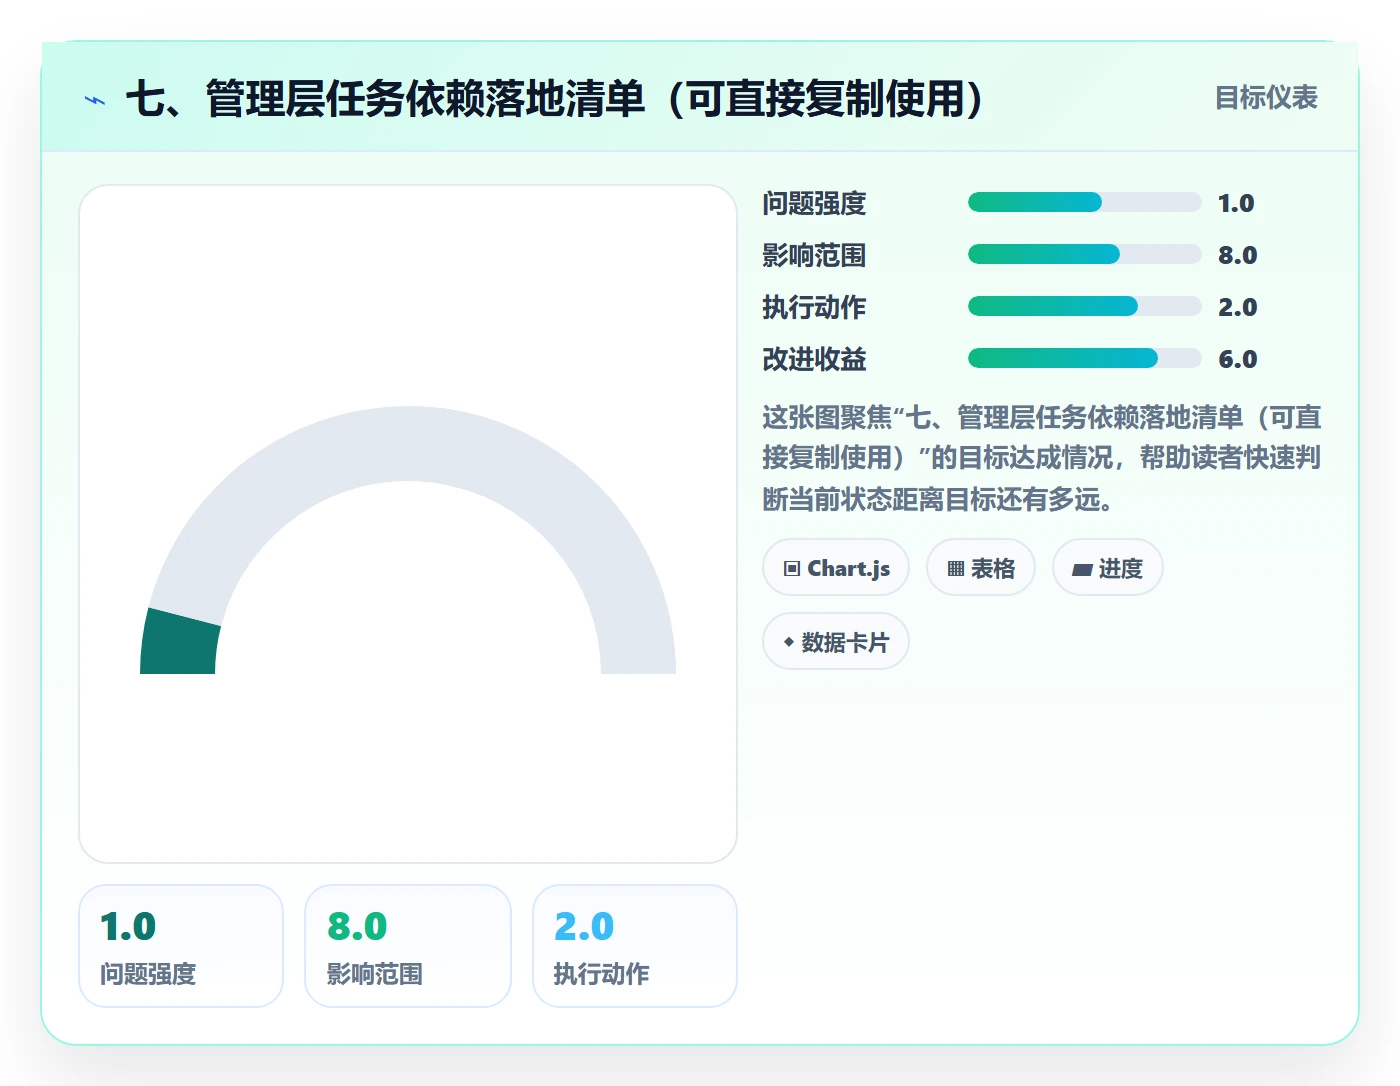Click the 执行动作 label beside its bar

[x=814, y=308]
